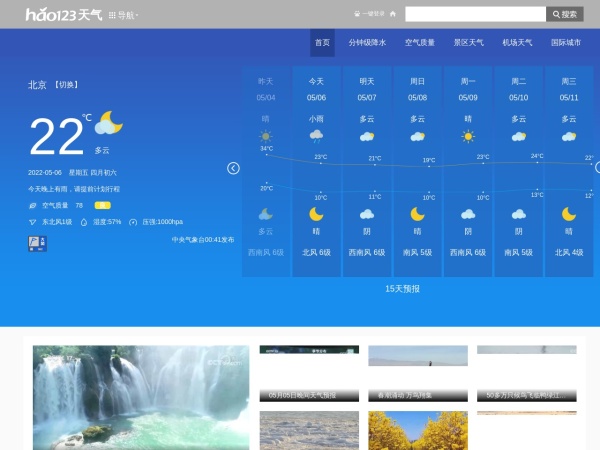This screenshot has width=600, height=450.
Task: Click inside the search input field
Action: pyautogui.click(x=474, y=14)
